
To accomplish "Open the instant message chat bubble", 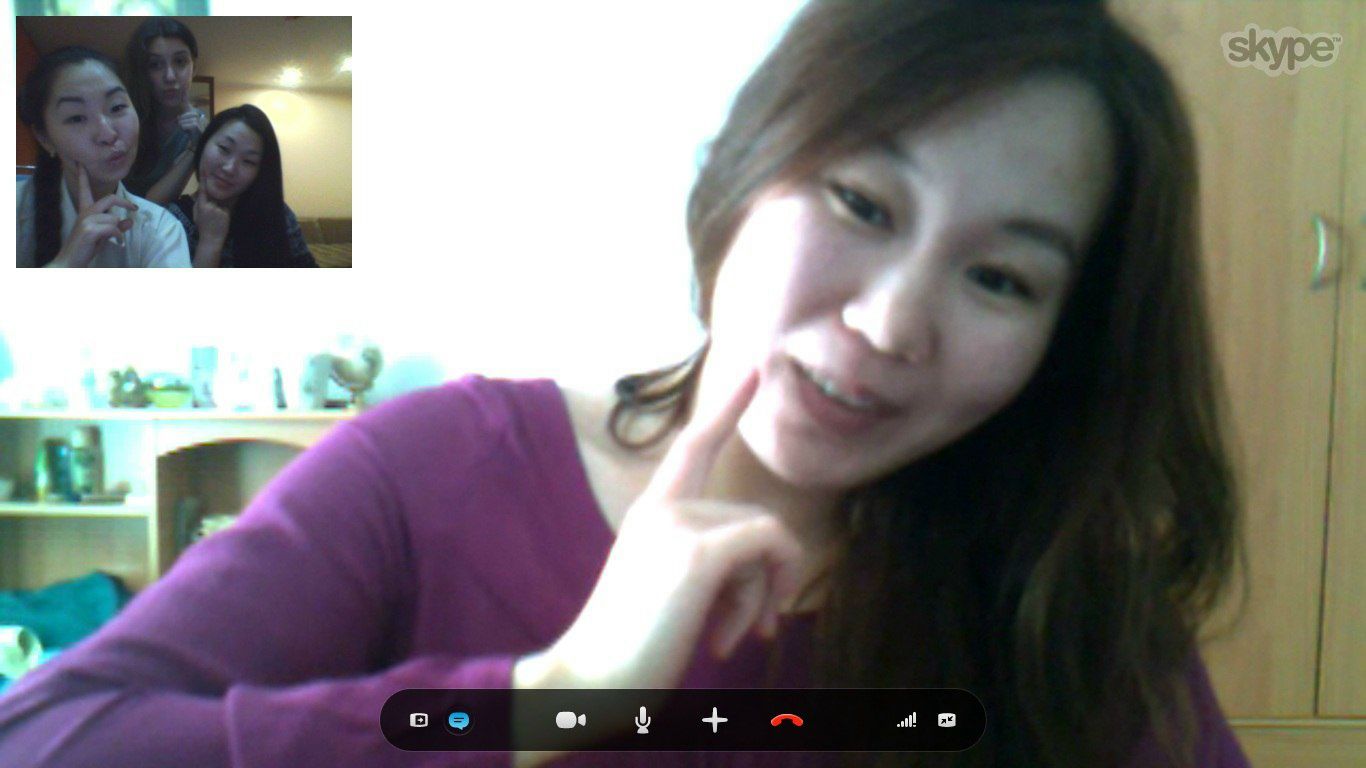I will pyautogui.click(x=459, y=720).
